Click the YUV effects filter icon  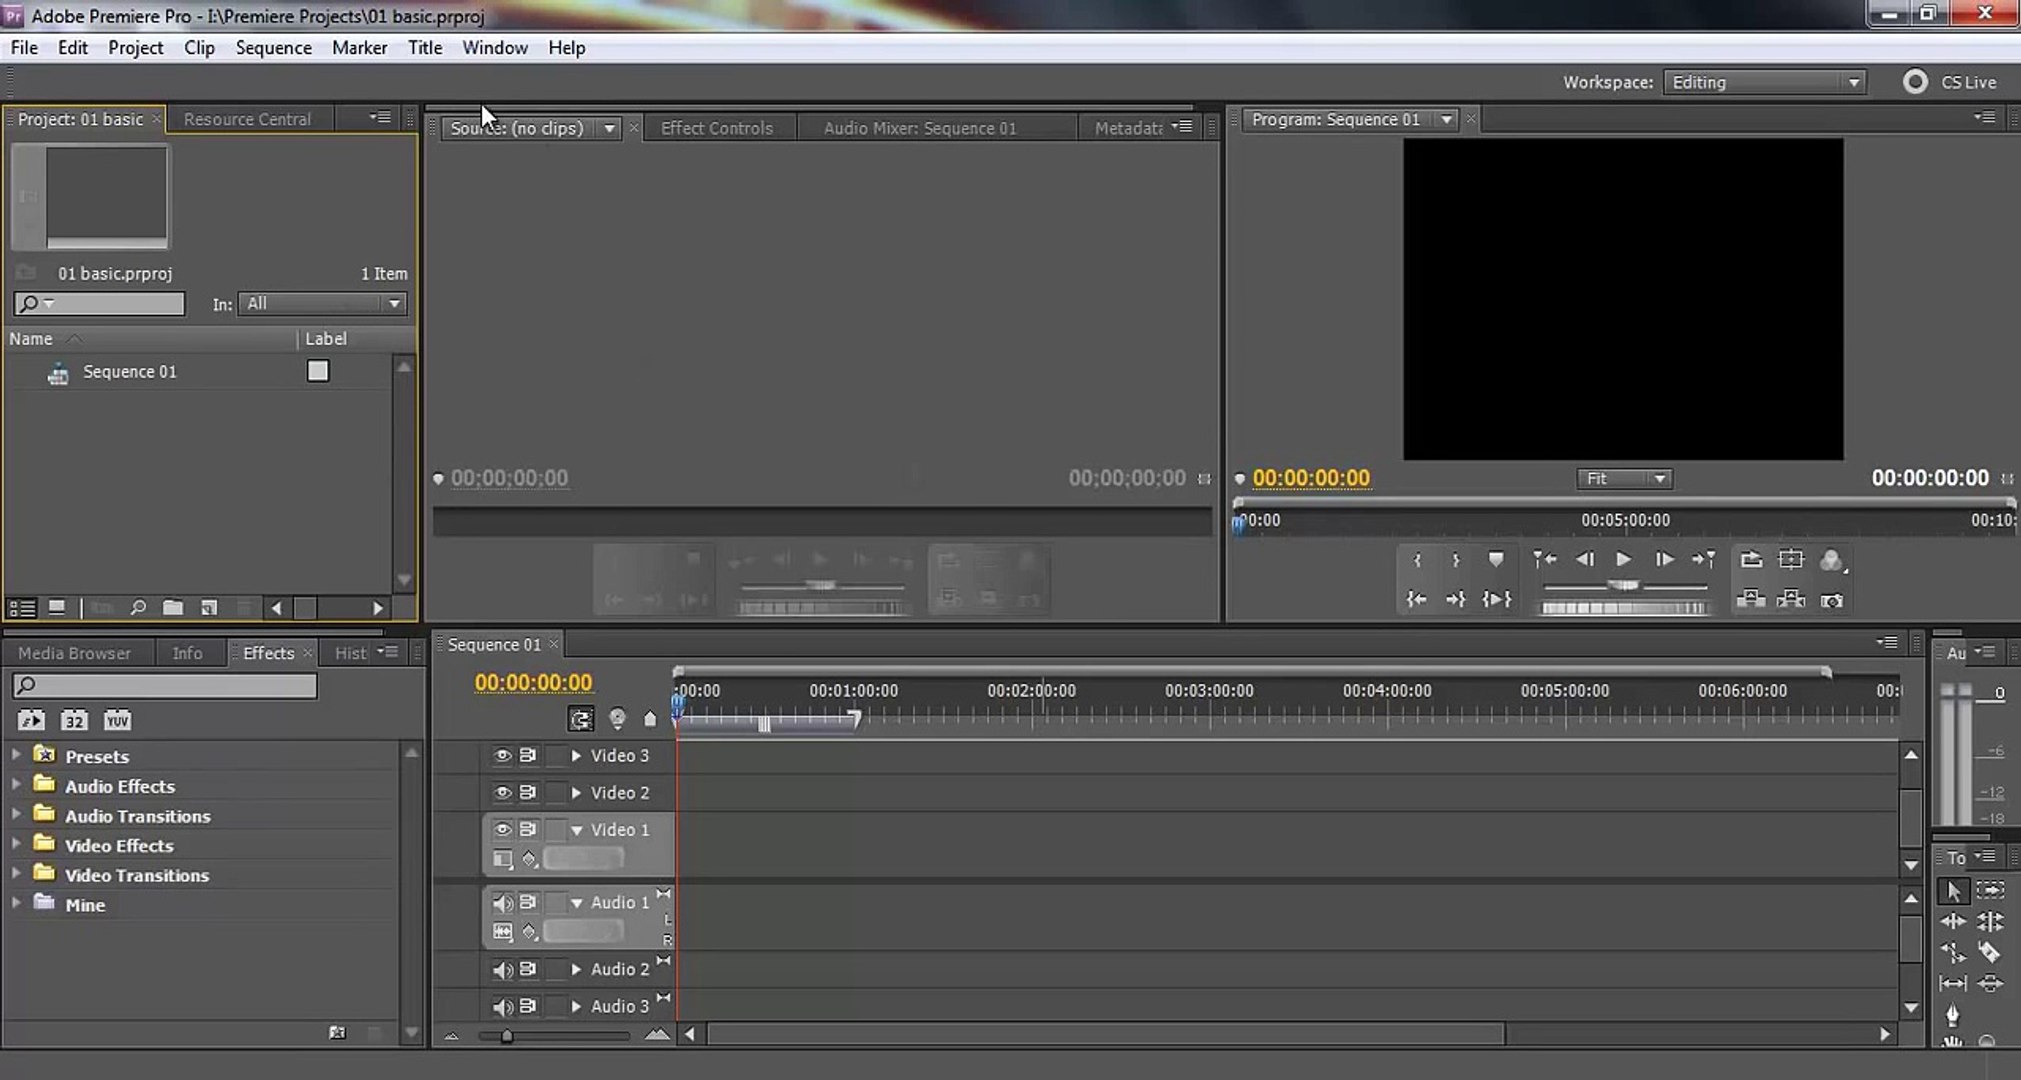[117, 720]
